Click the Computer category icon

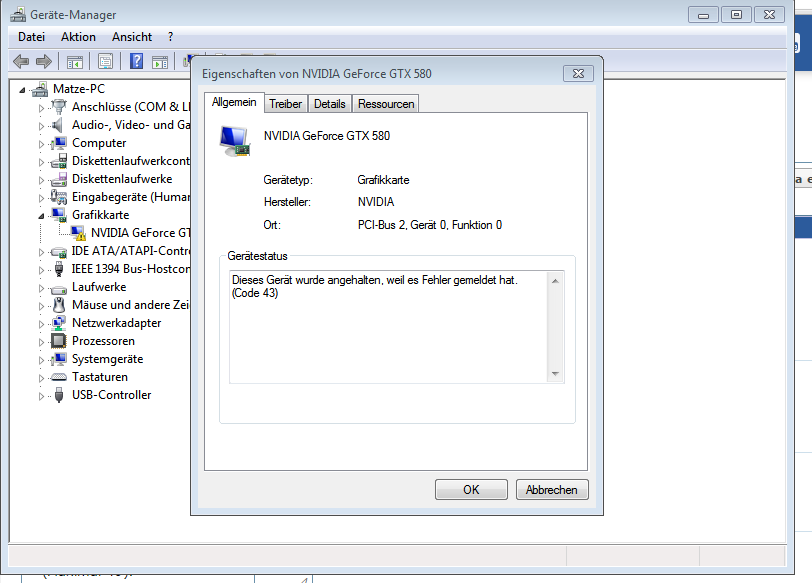tap(59, 143)
